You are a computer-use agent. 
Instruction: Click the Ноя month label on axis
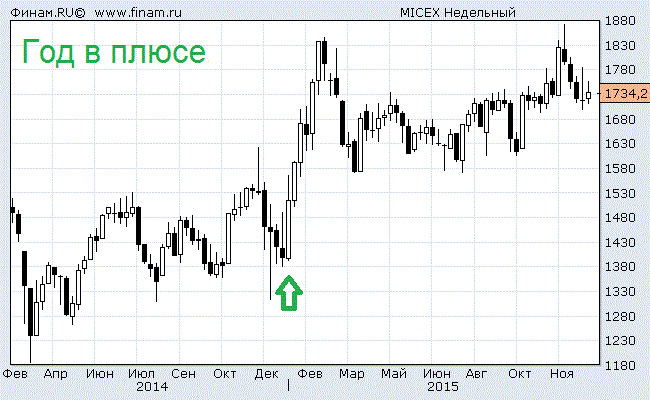(x=561, y=372)
